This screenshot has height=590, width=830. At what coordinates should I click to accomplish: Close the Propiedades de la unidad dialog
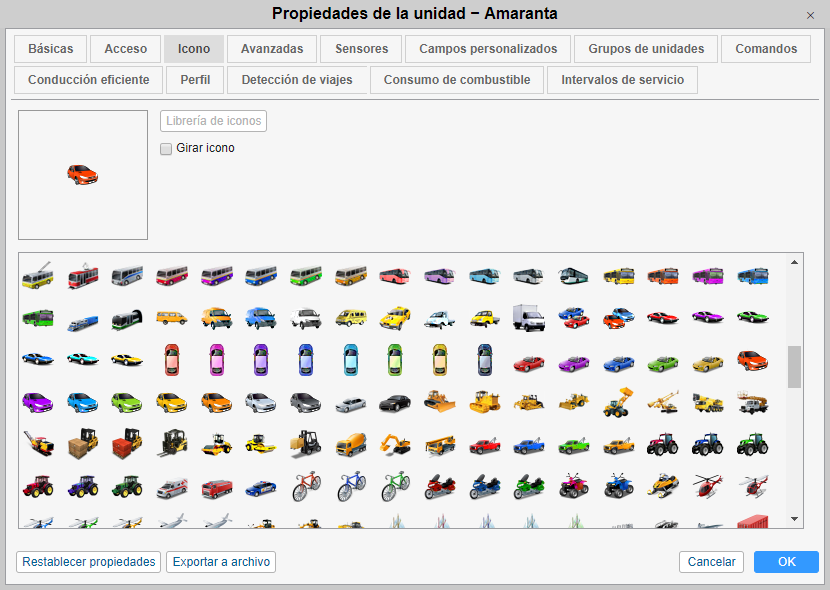810,15
